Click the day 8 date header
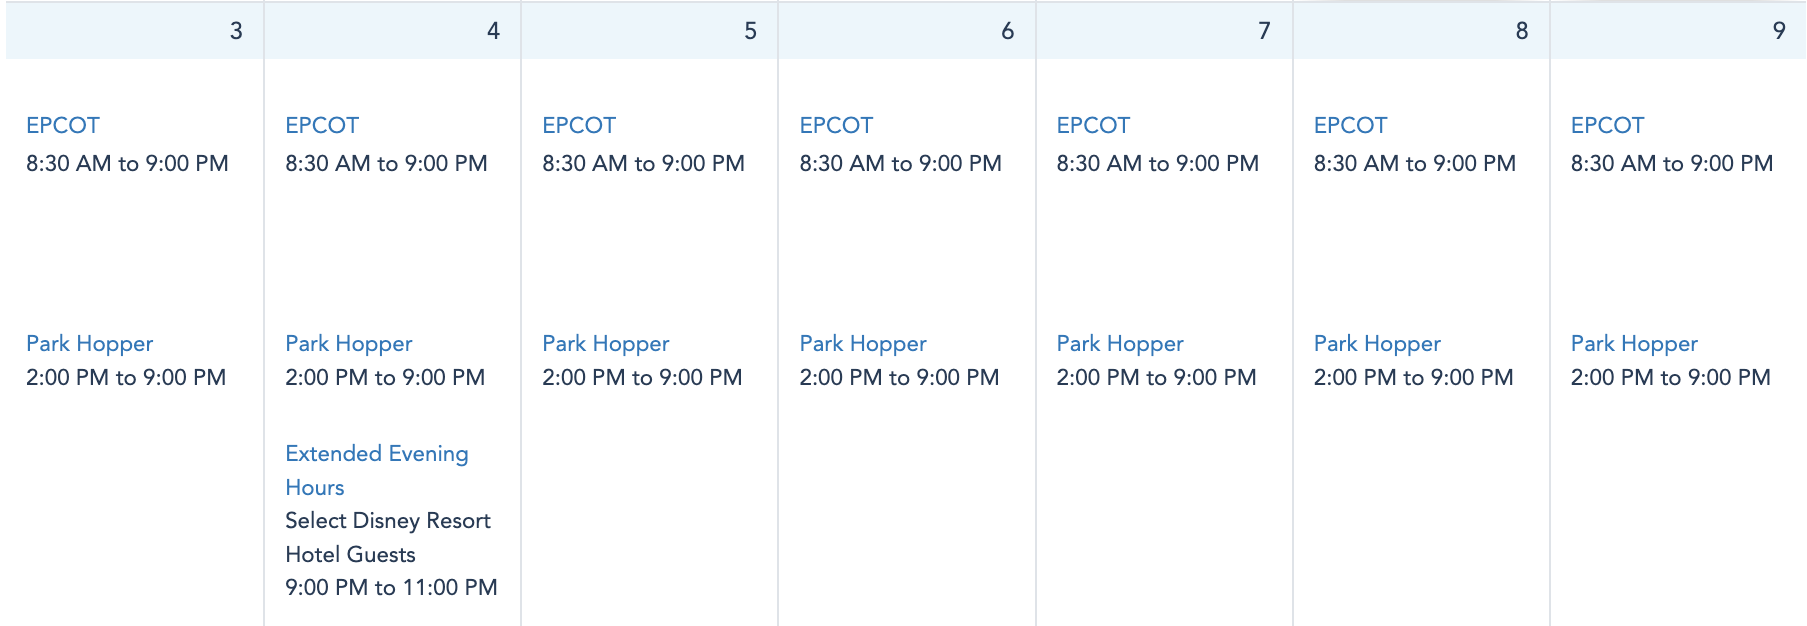The height and width of the screenshot is (626, 1807). pos(1521,31)
